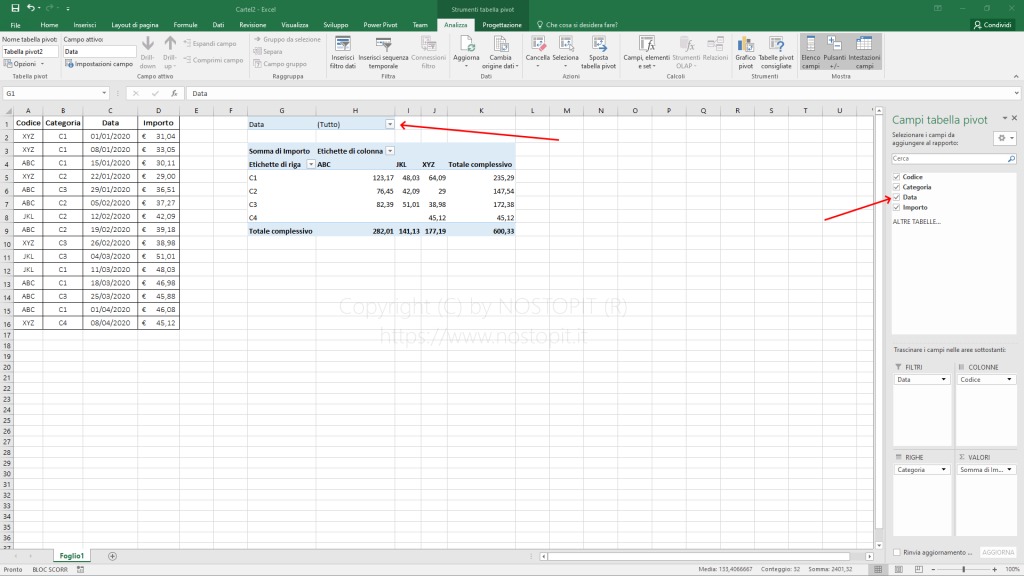This screenshot has height=576, width=1024.
Task: Click Campi, elementi e set icon
Action: (647, 44)
